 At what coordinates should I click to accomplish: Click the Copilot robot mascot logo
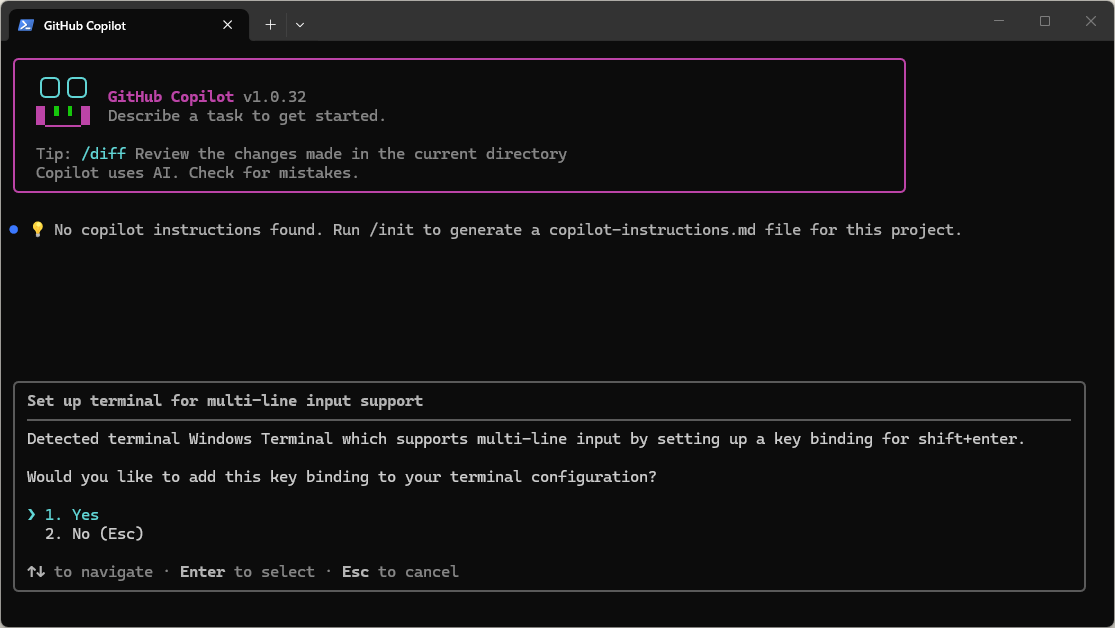(63, 102)
